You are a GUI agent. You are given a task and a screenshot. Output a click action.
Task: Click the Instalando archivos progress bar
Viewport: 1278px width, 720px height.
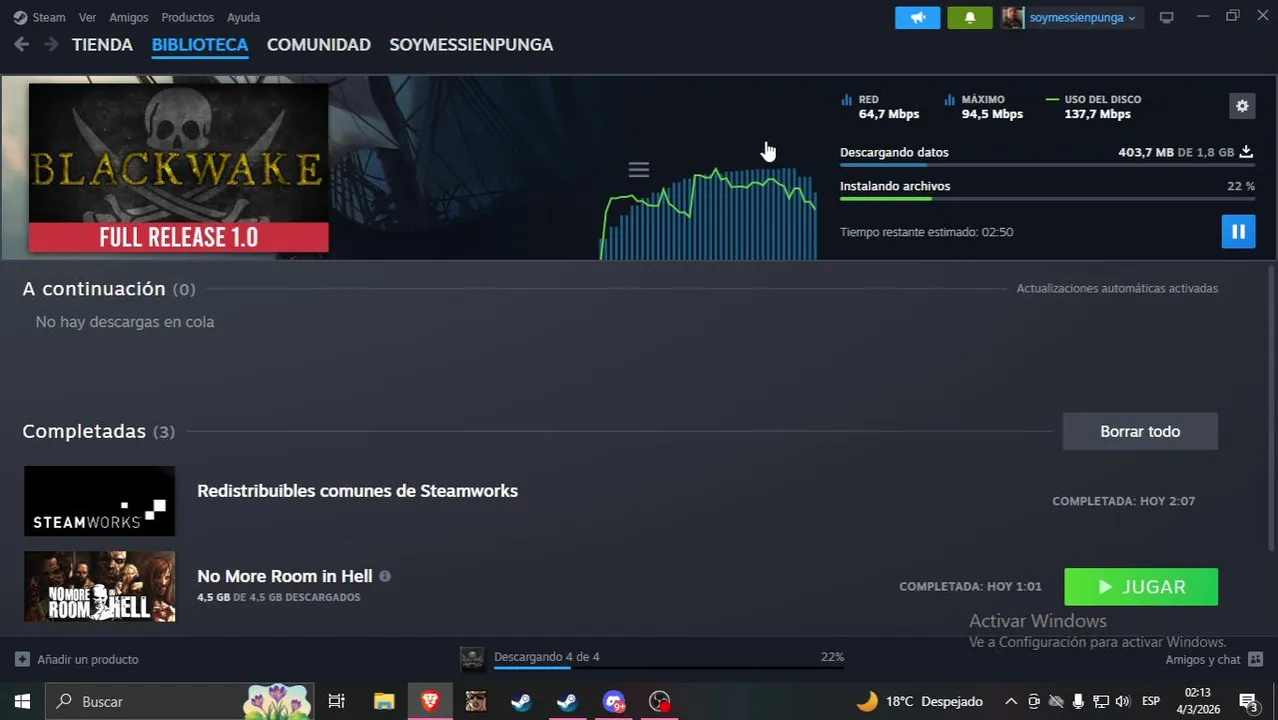pyautogui.click(x=1047, y=198)
